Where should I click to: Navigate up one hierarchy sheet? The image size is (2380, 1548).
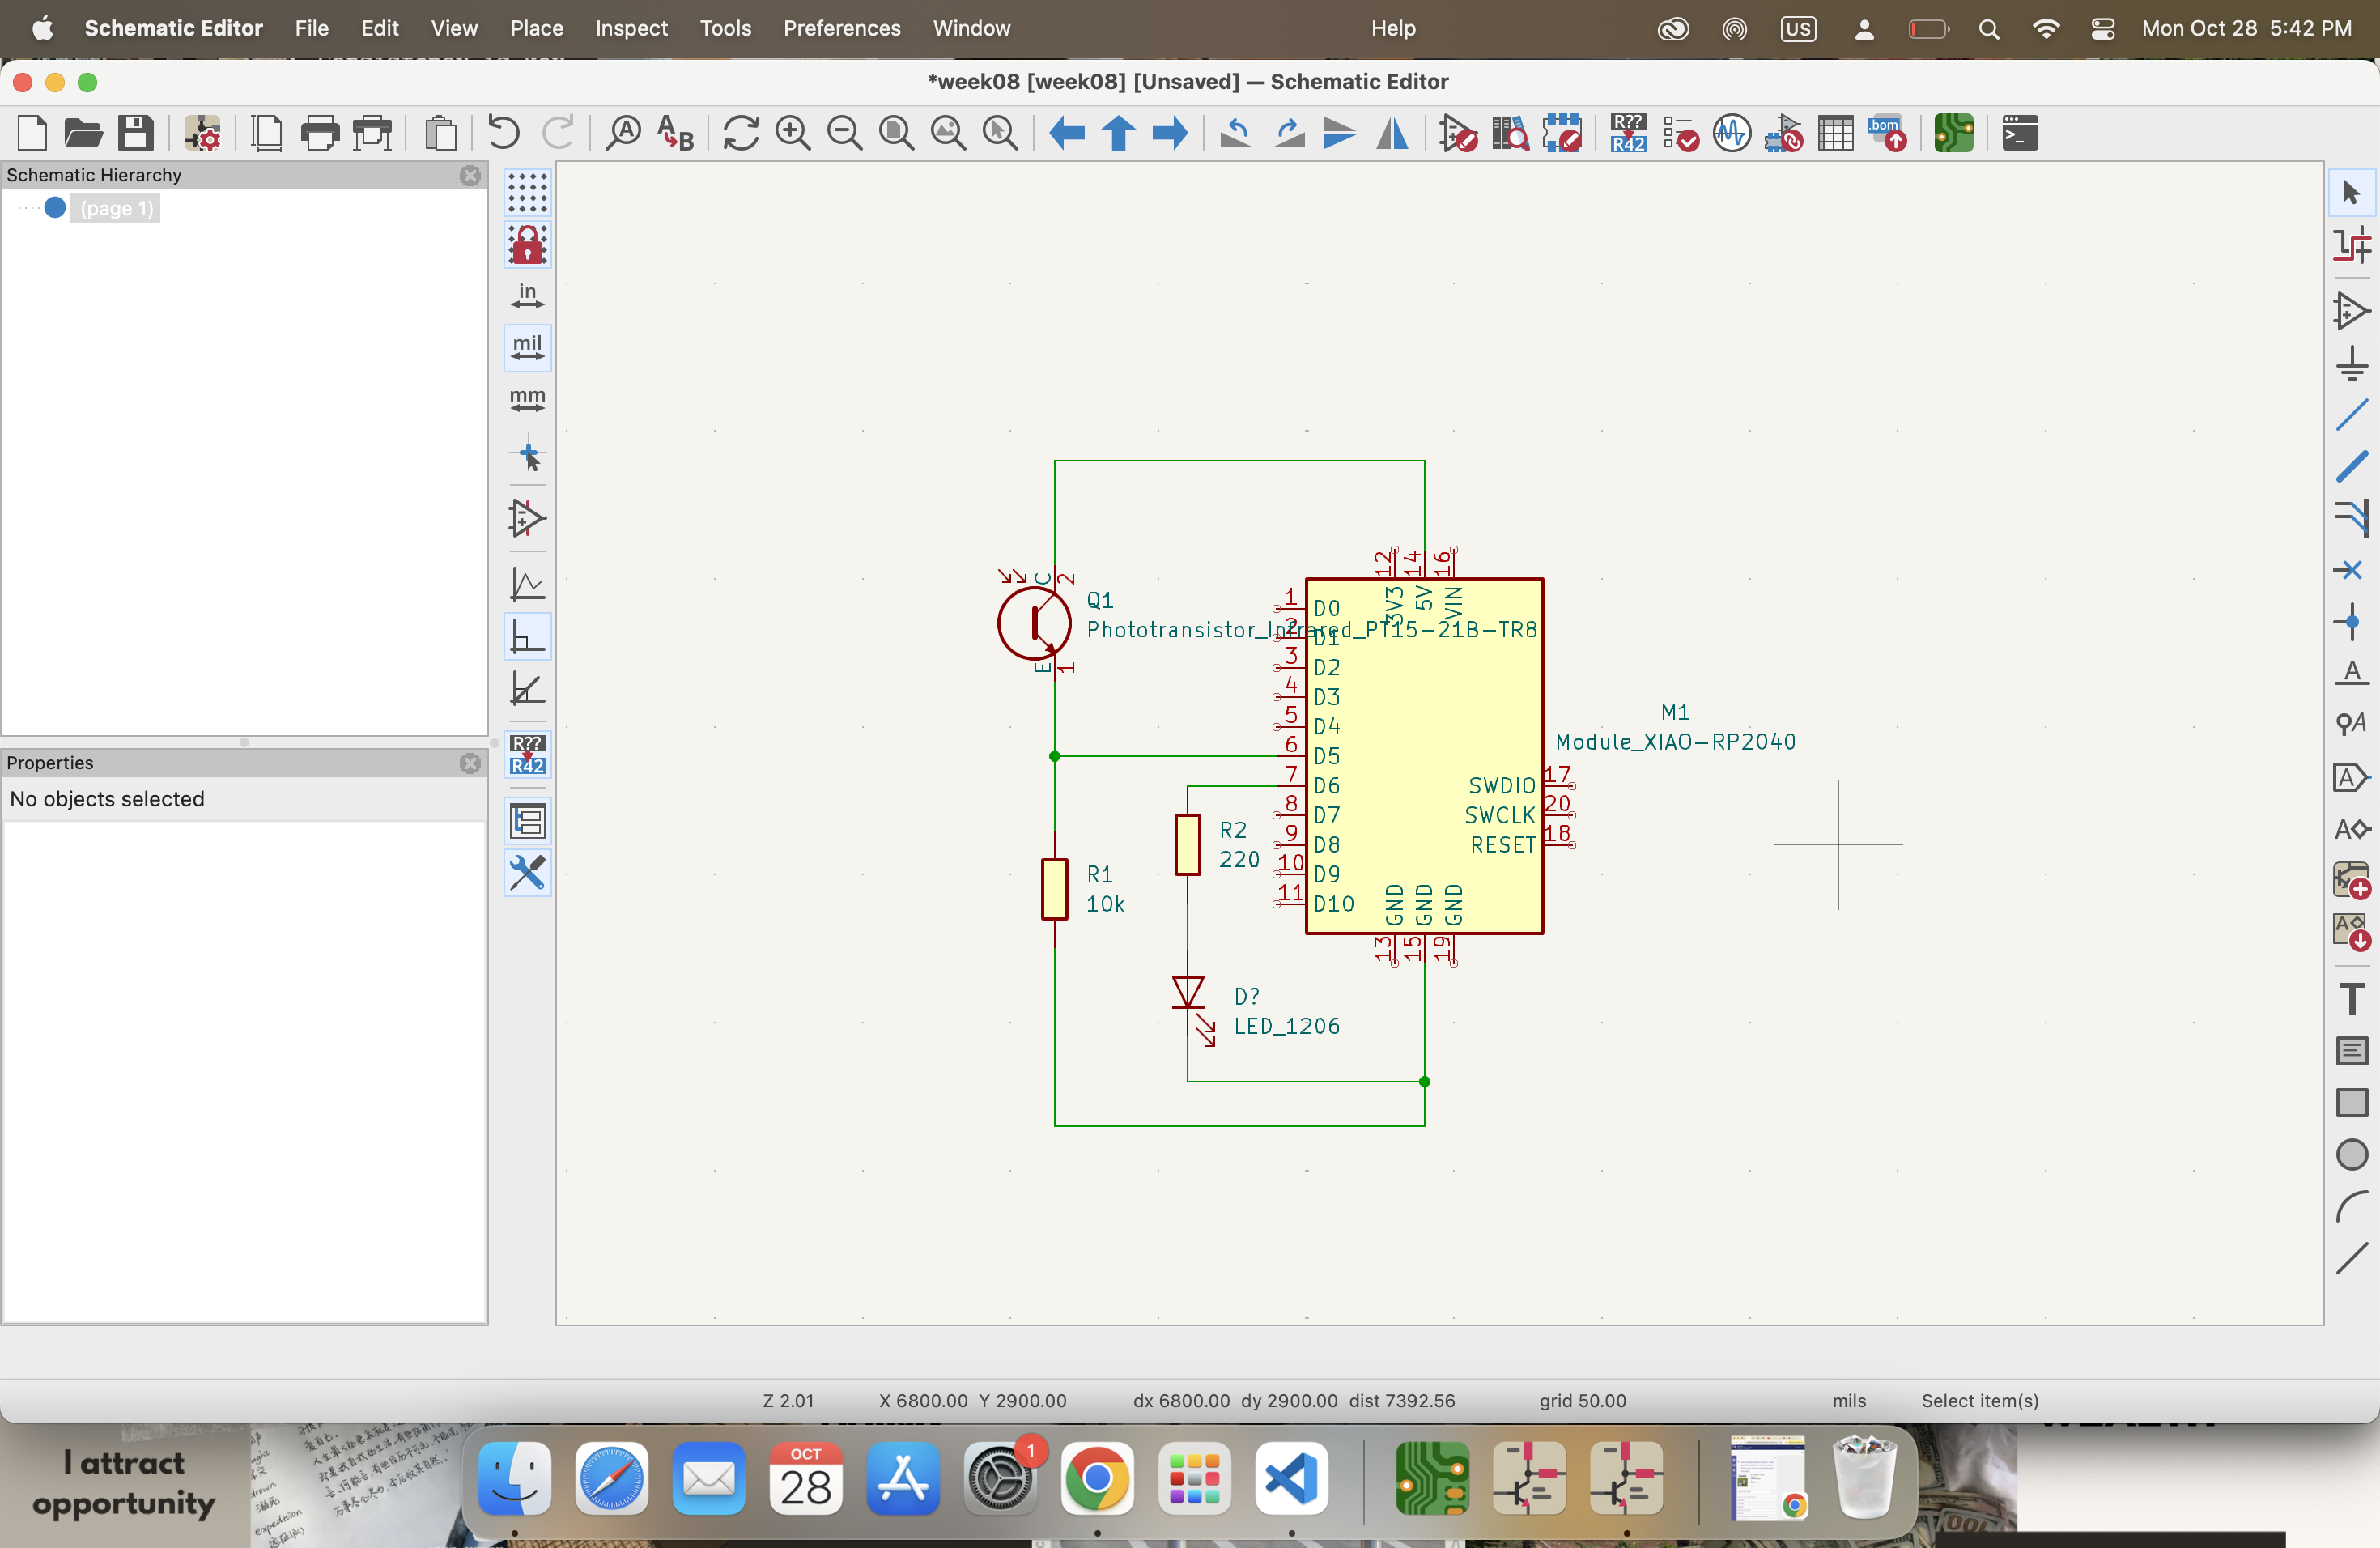tap(1119, 133)
